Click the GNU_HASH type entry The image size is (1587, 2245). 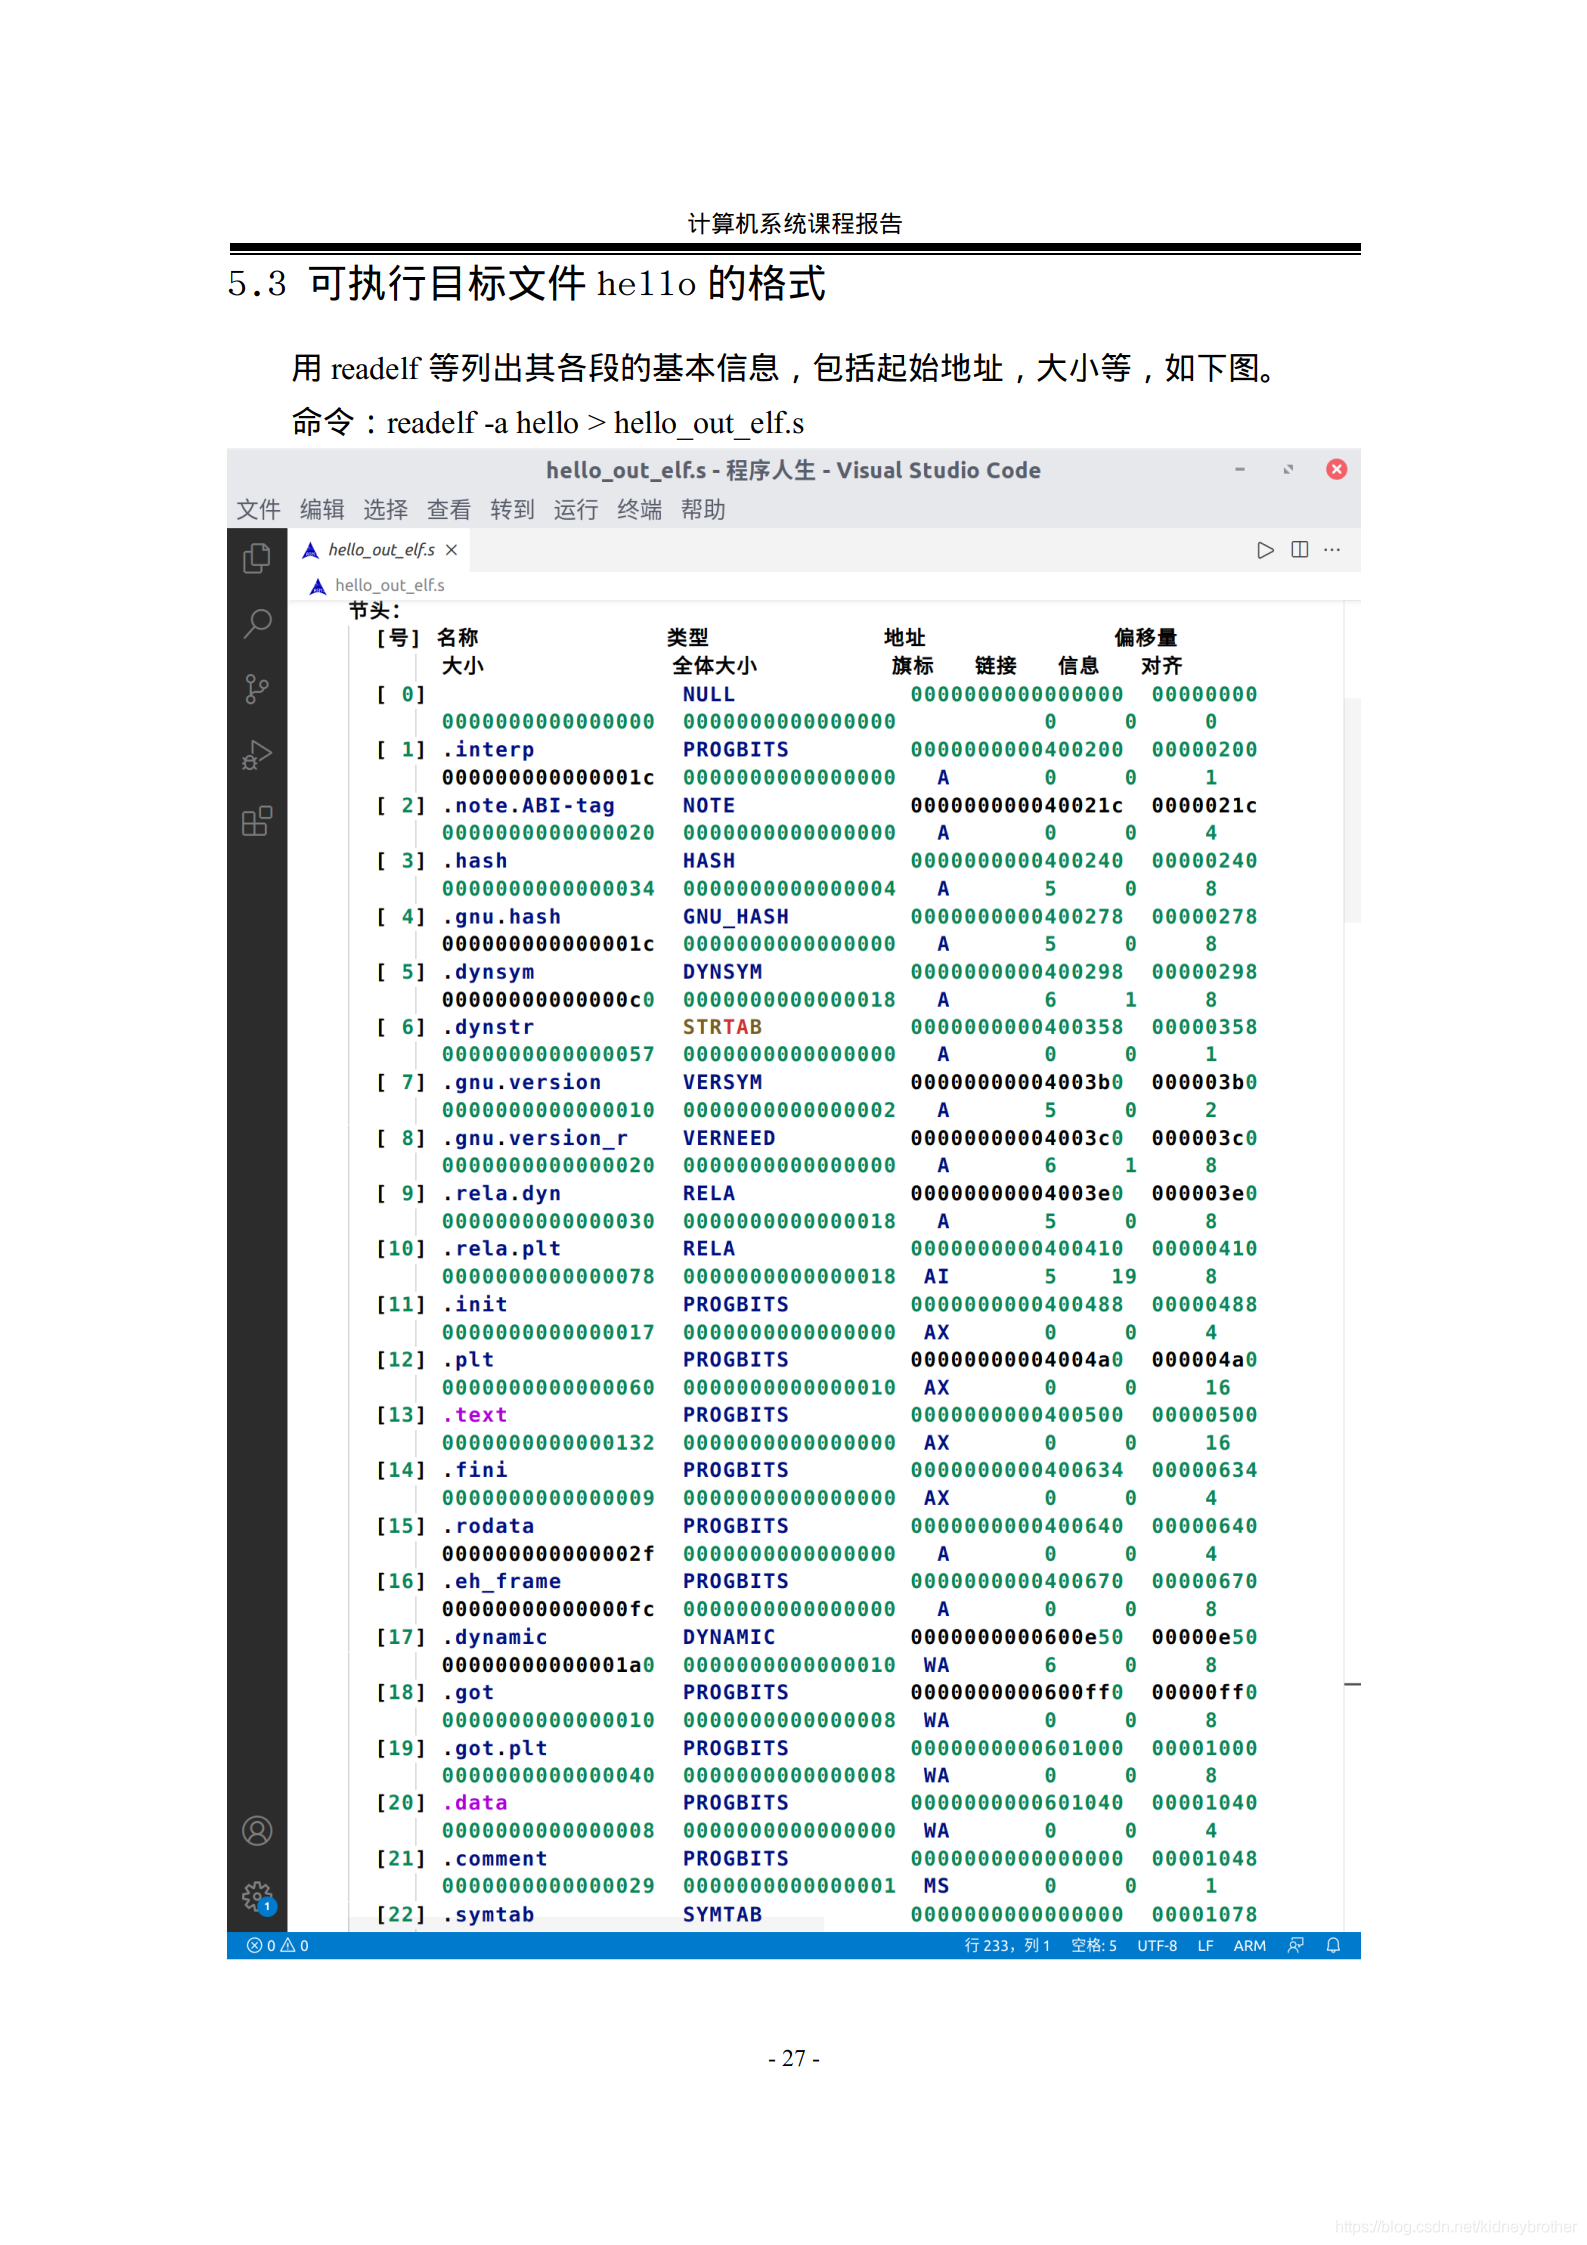click(736, 917)
